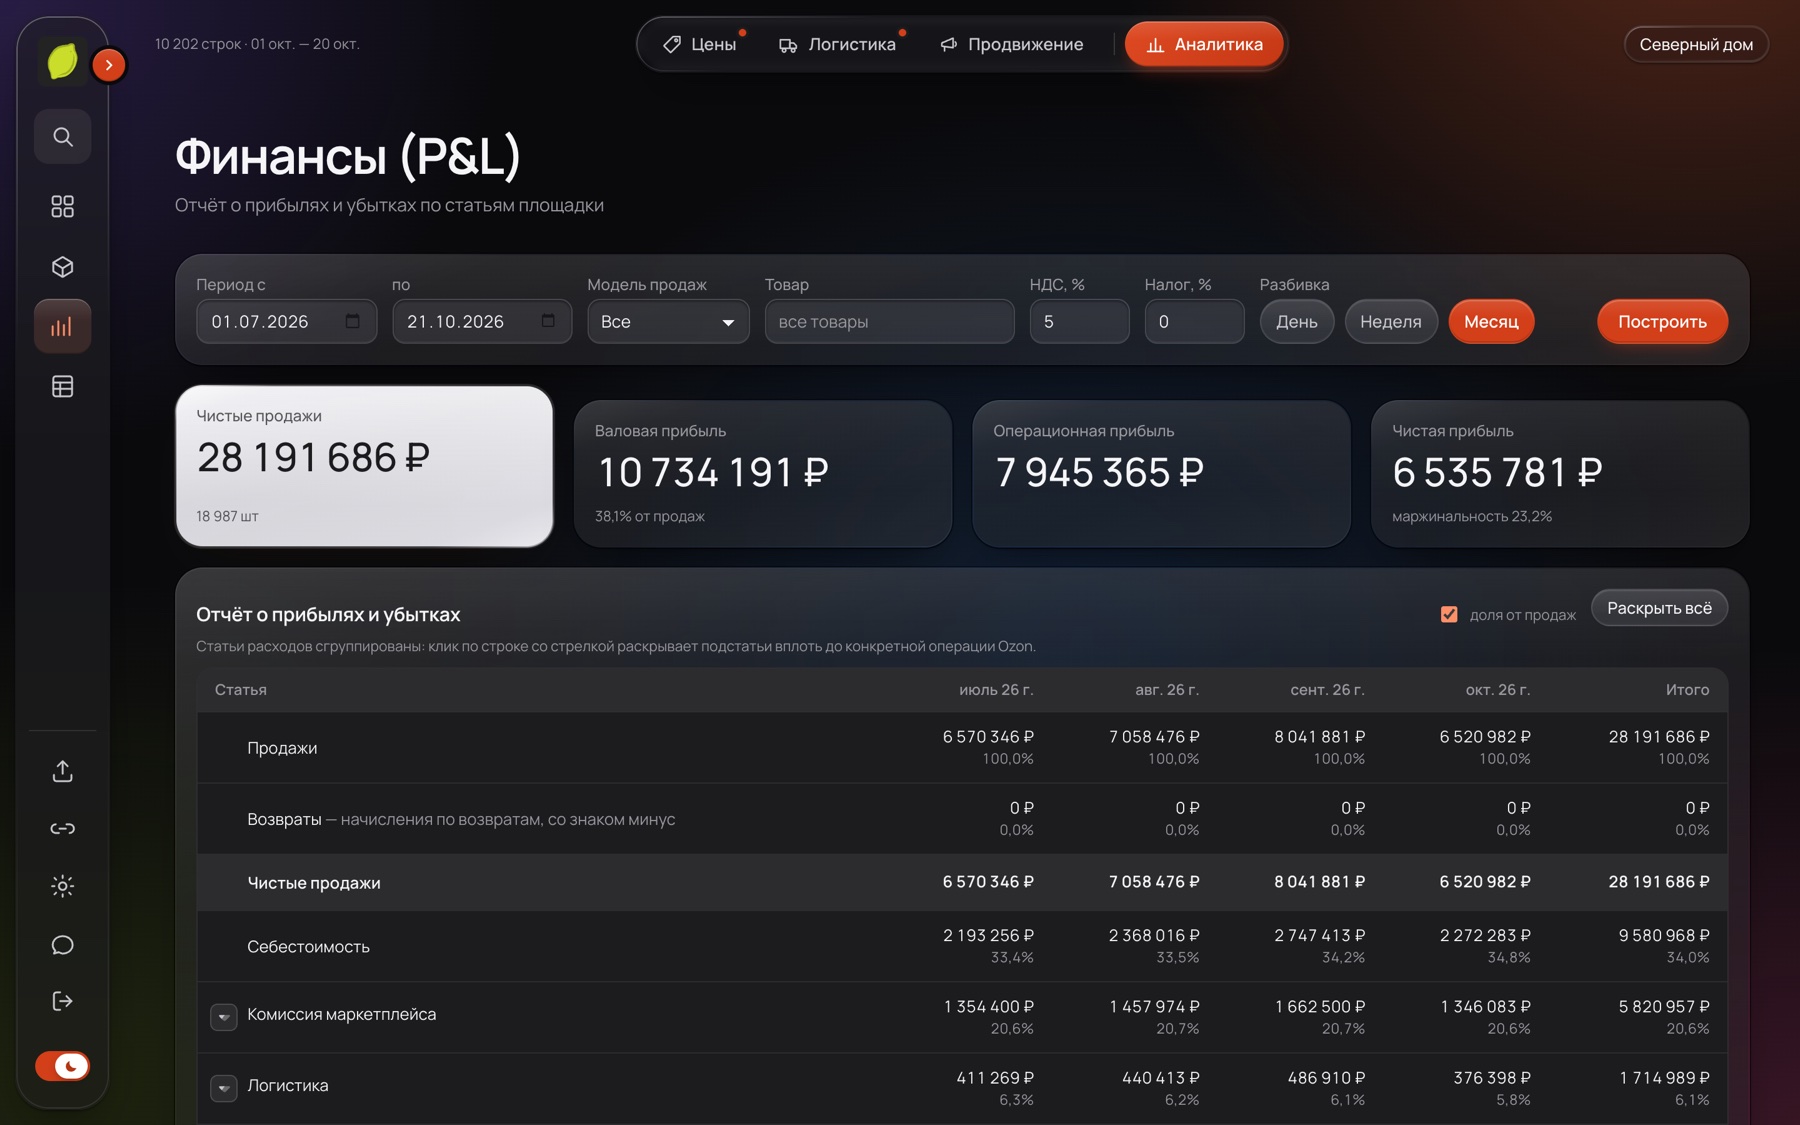1800x1125 pixels.
Task: Switch to the Логистика tab
Action: pos(838,44)
